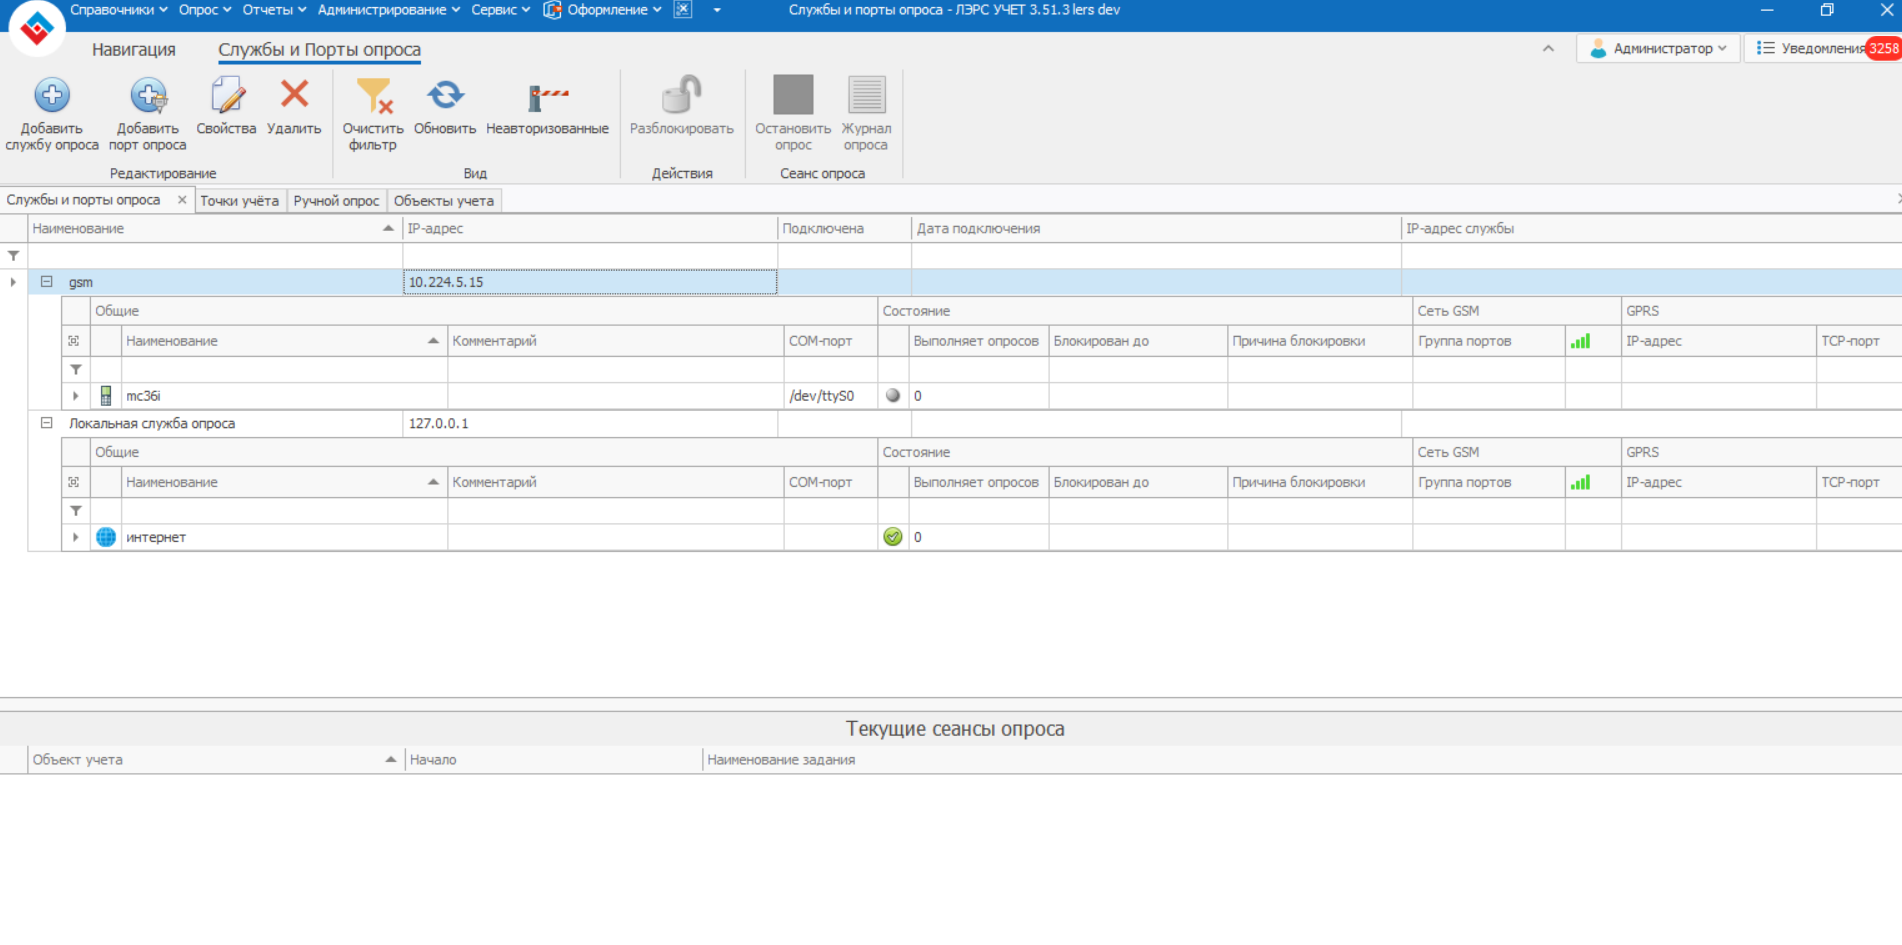Collapse the Локальная служба опроса row
1902x945 pixels.
pos(46,423)
